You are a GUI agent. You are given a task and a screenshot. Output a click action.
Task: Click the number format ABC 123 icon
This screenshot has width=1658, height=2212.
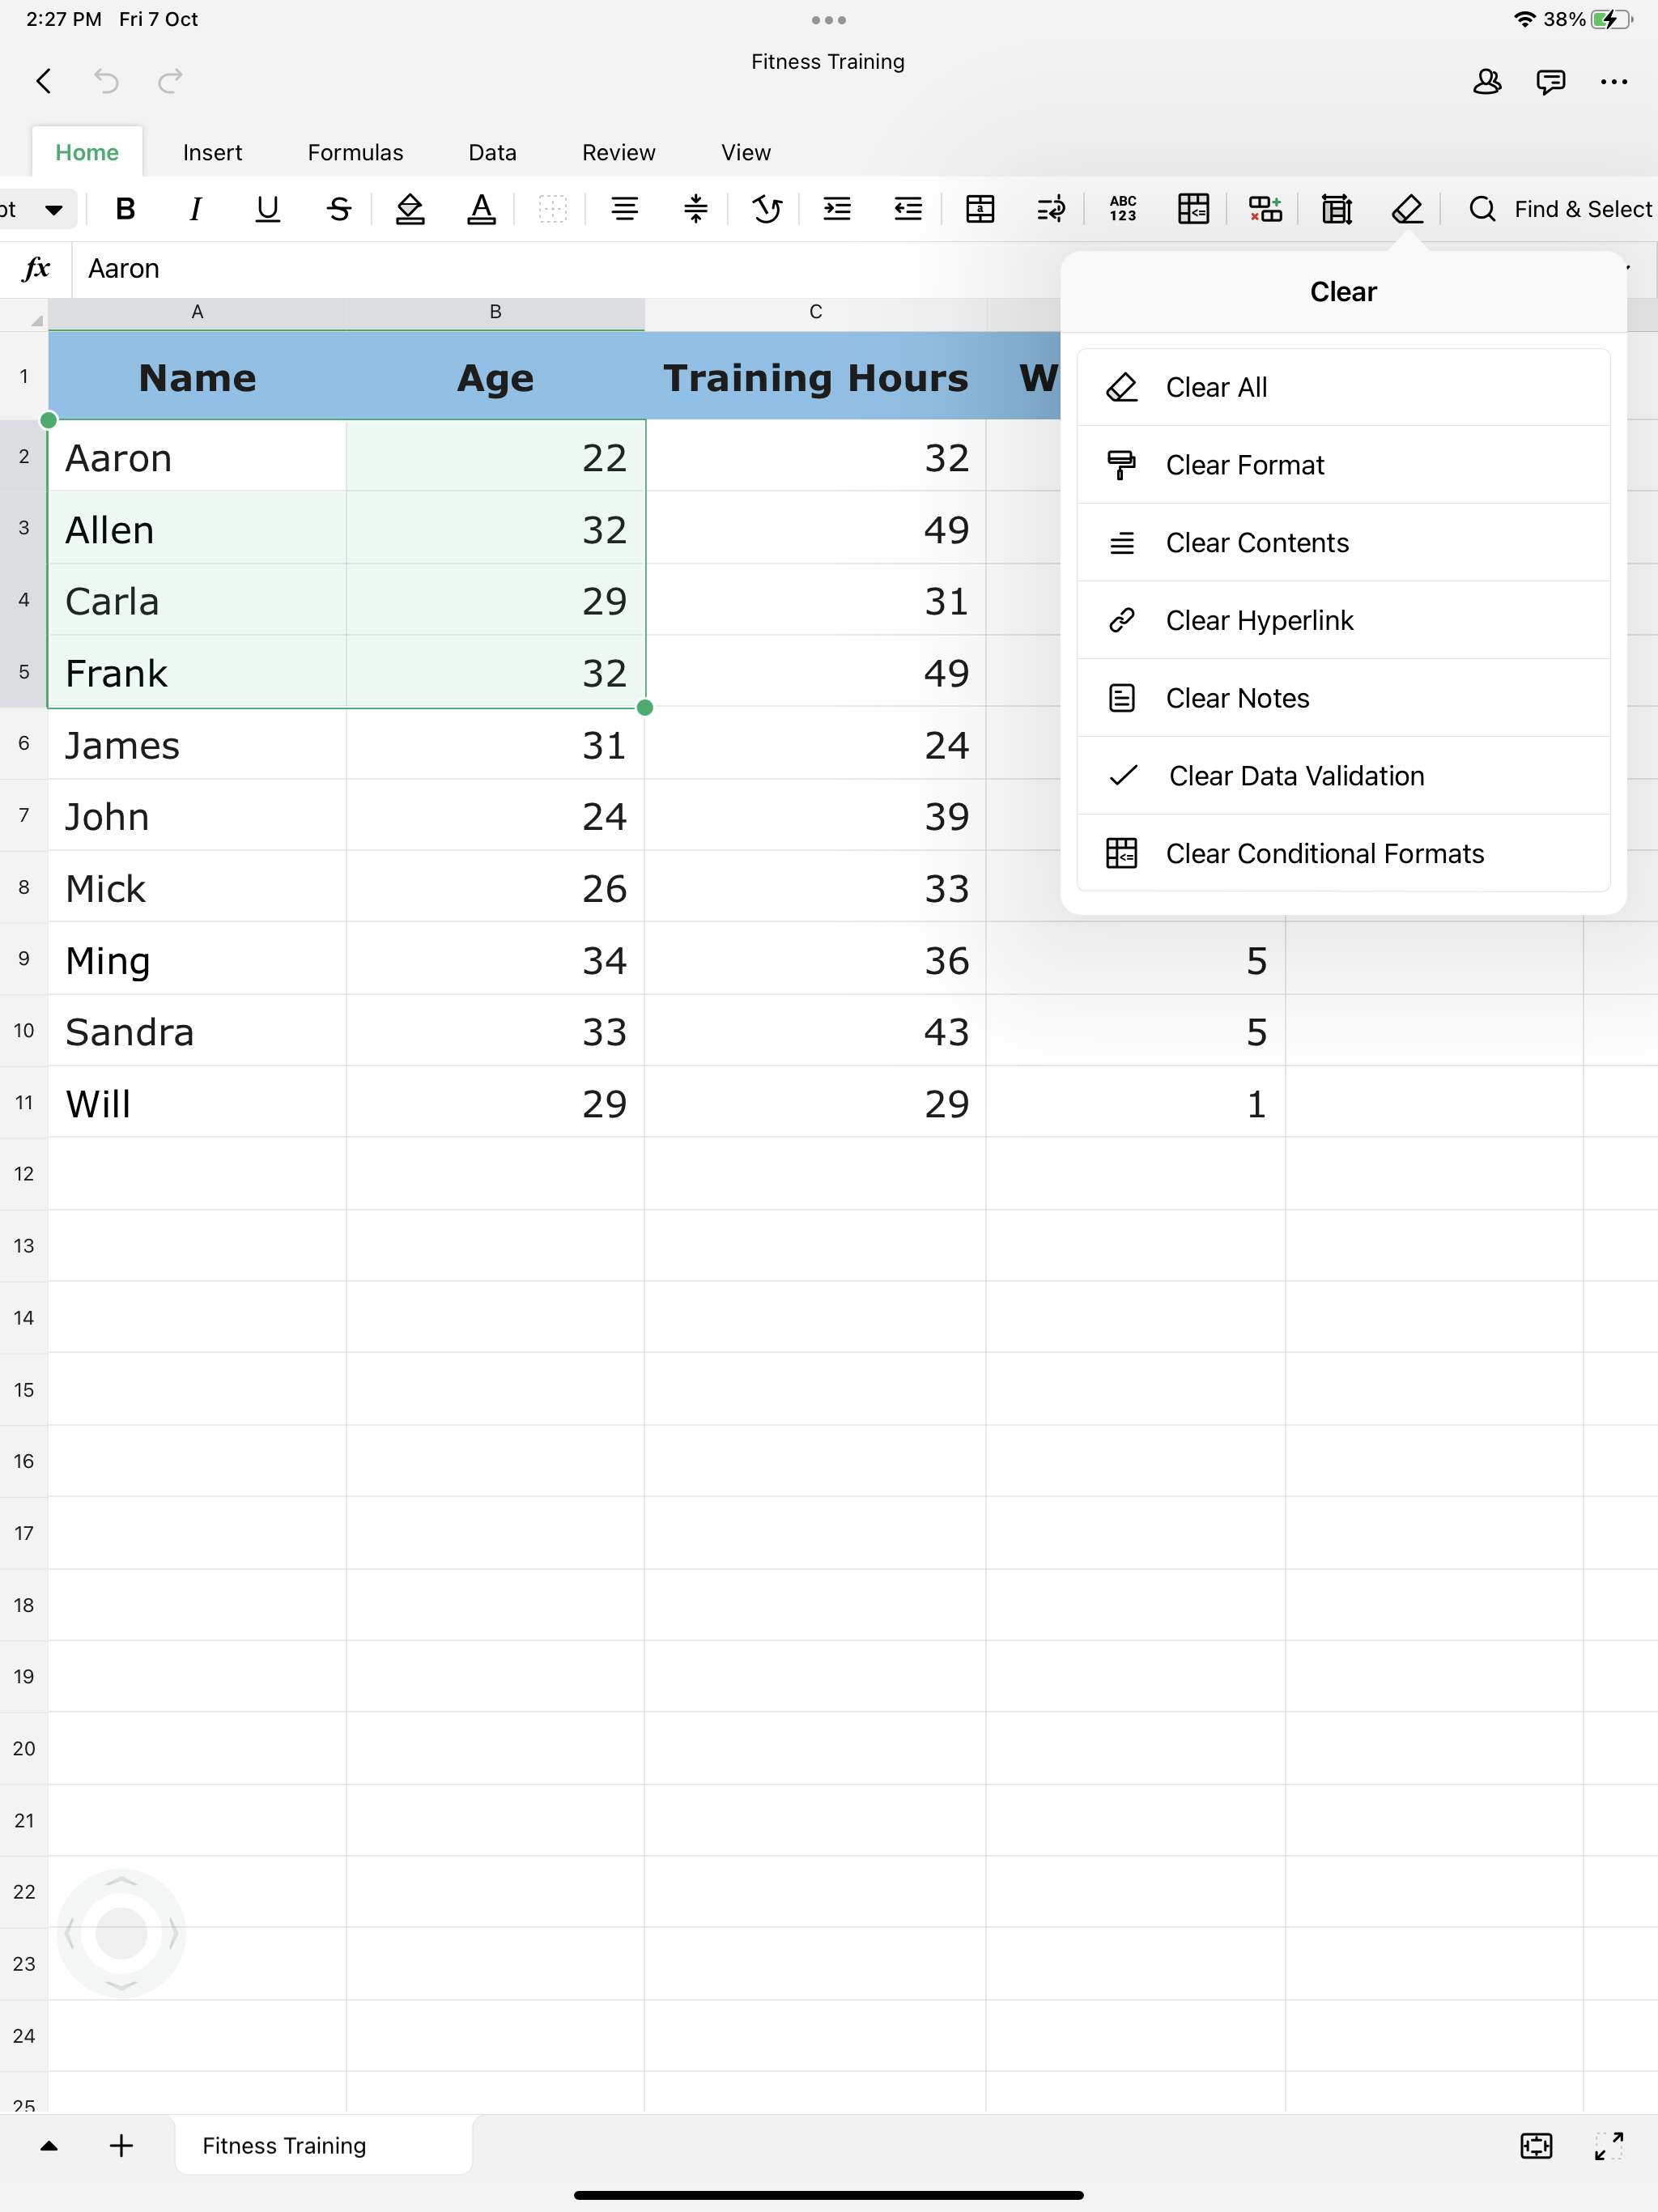[1123, 209]
